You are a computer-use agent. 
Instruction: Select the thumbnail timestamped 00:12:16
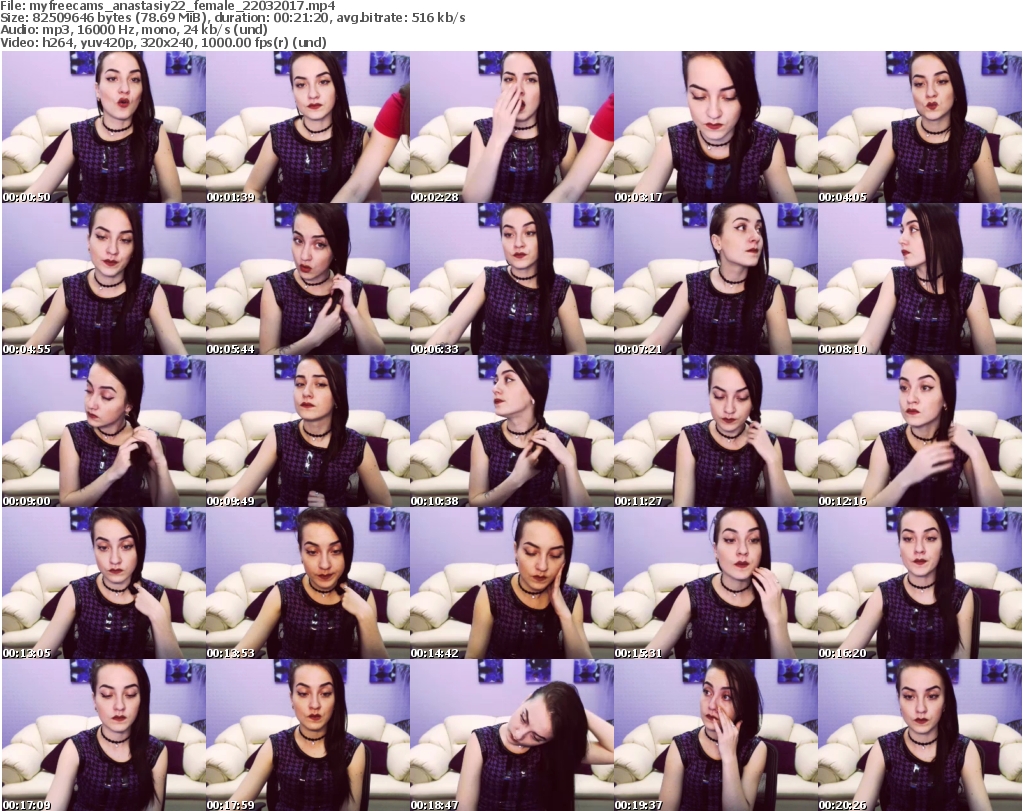click(x=920, y=432)
